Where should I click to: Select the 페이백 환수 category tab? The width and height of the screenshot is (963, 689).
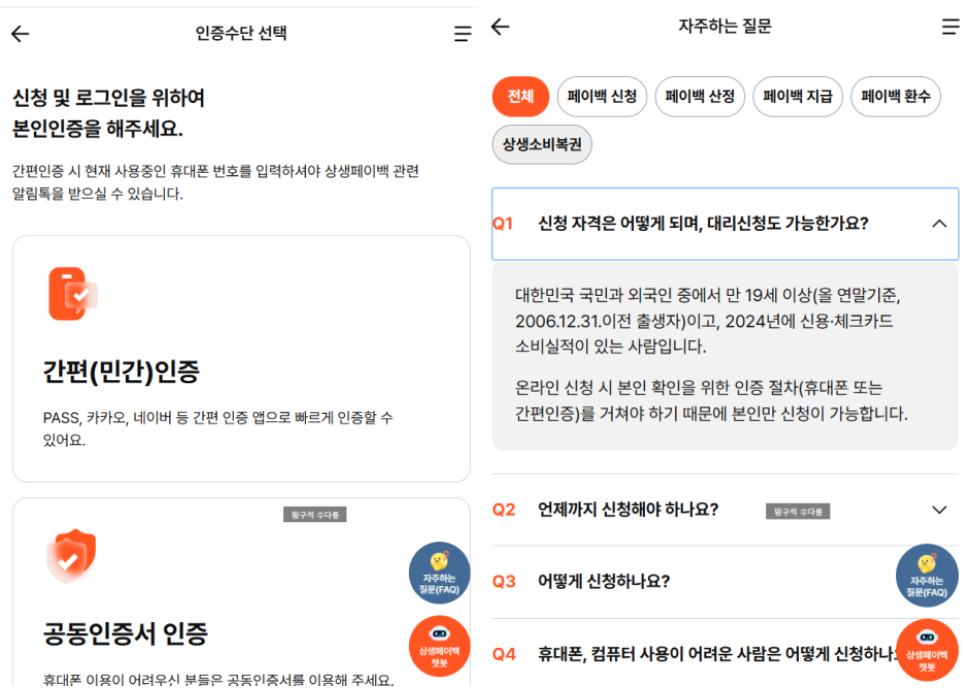[895, 96]
